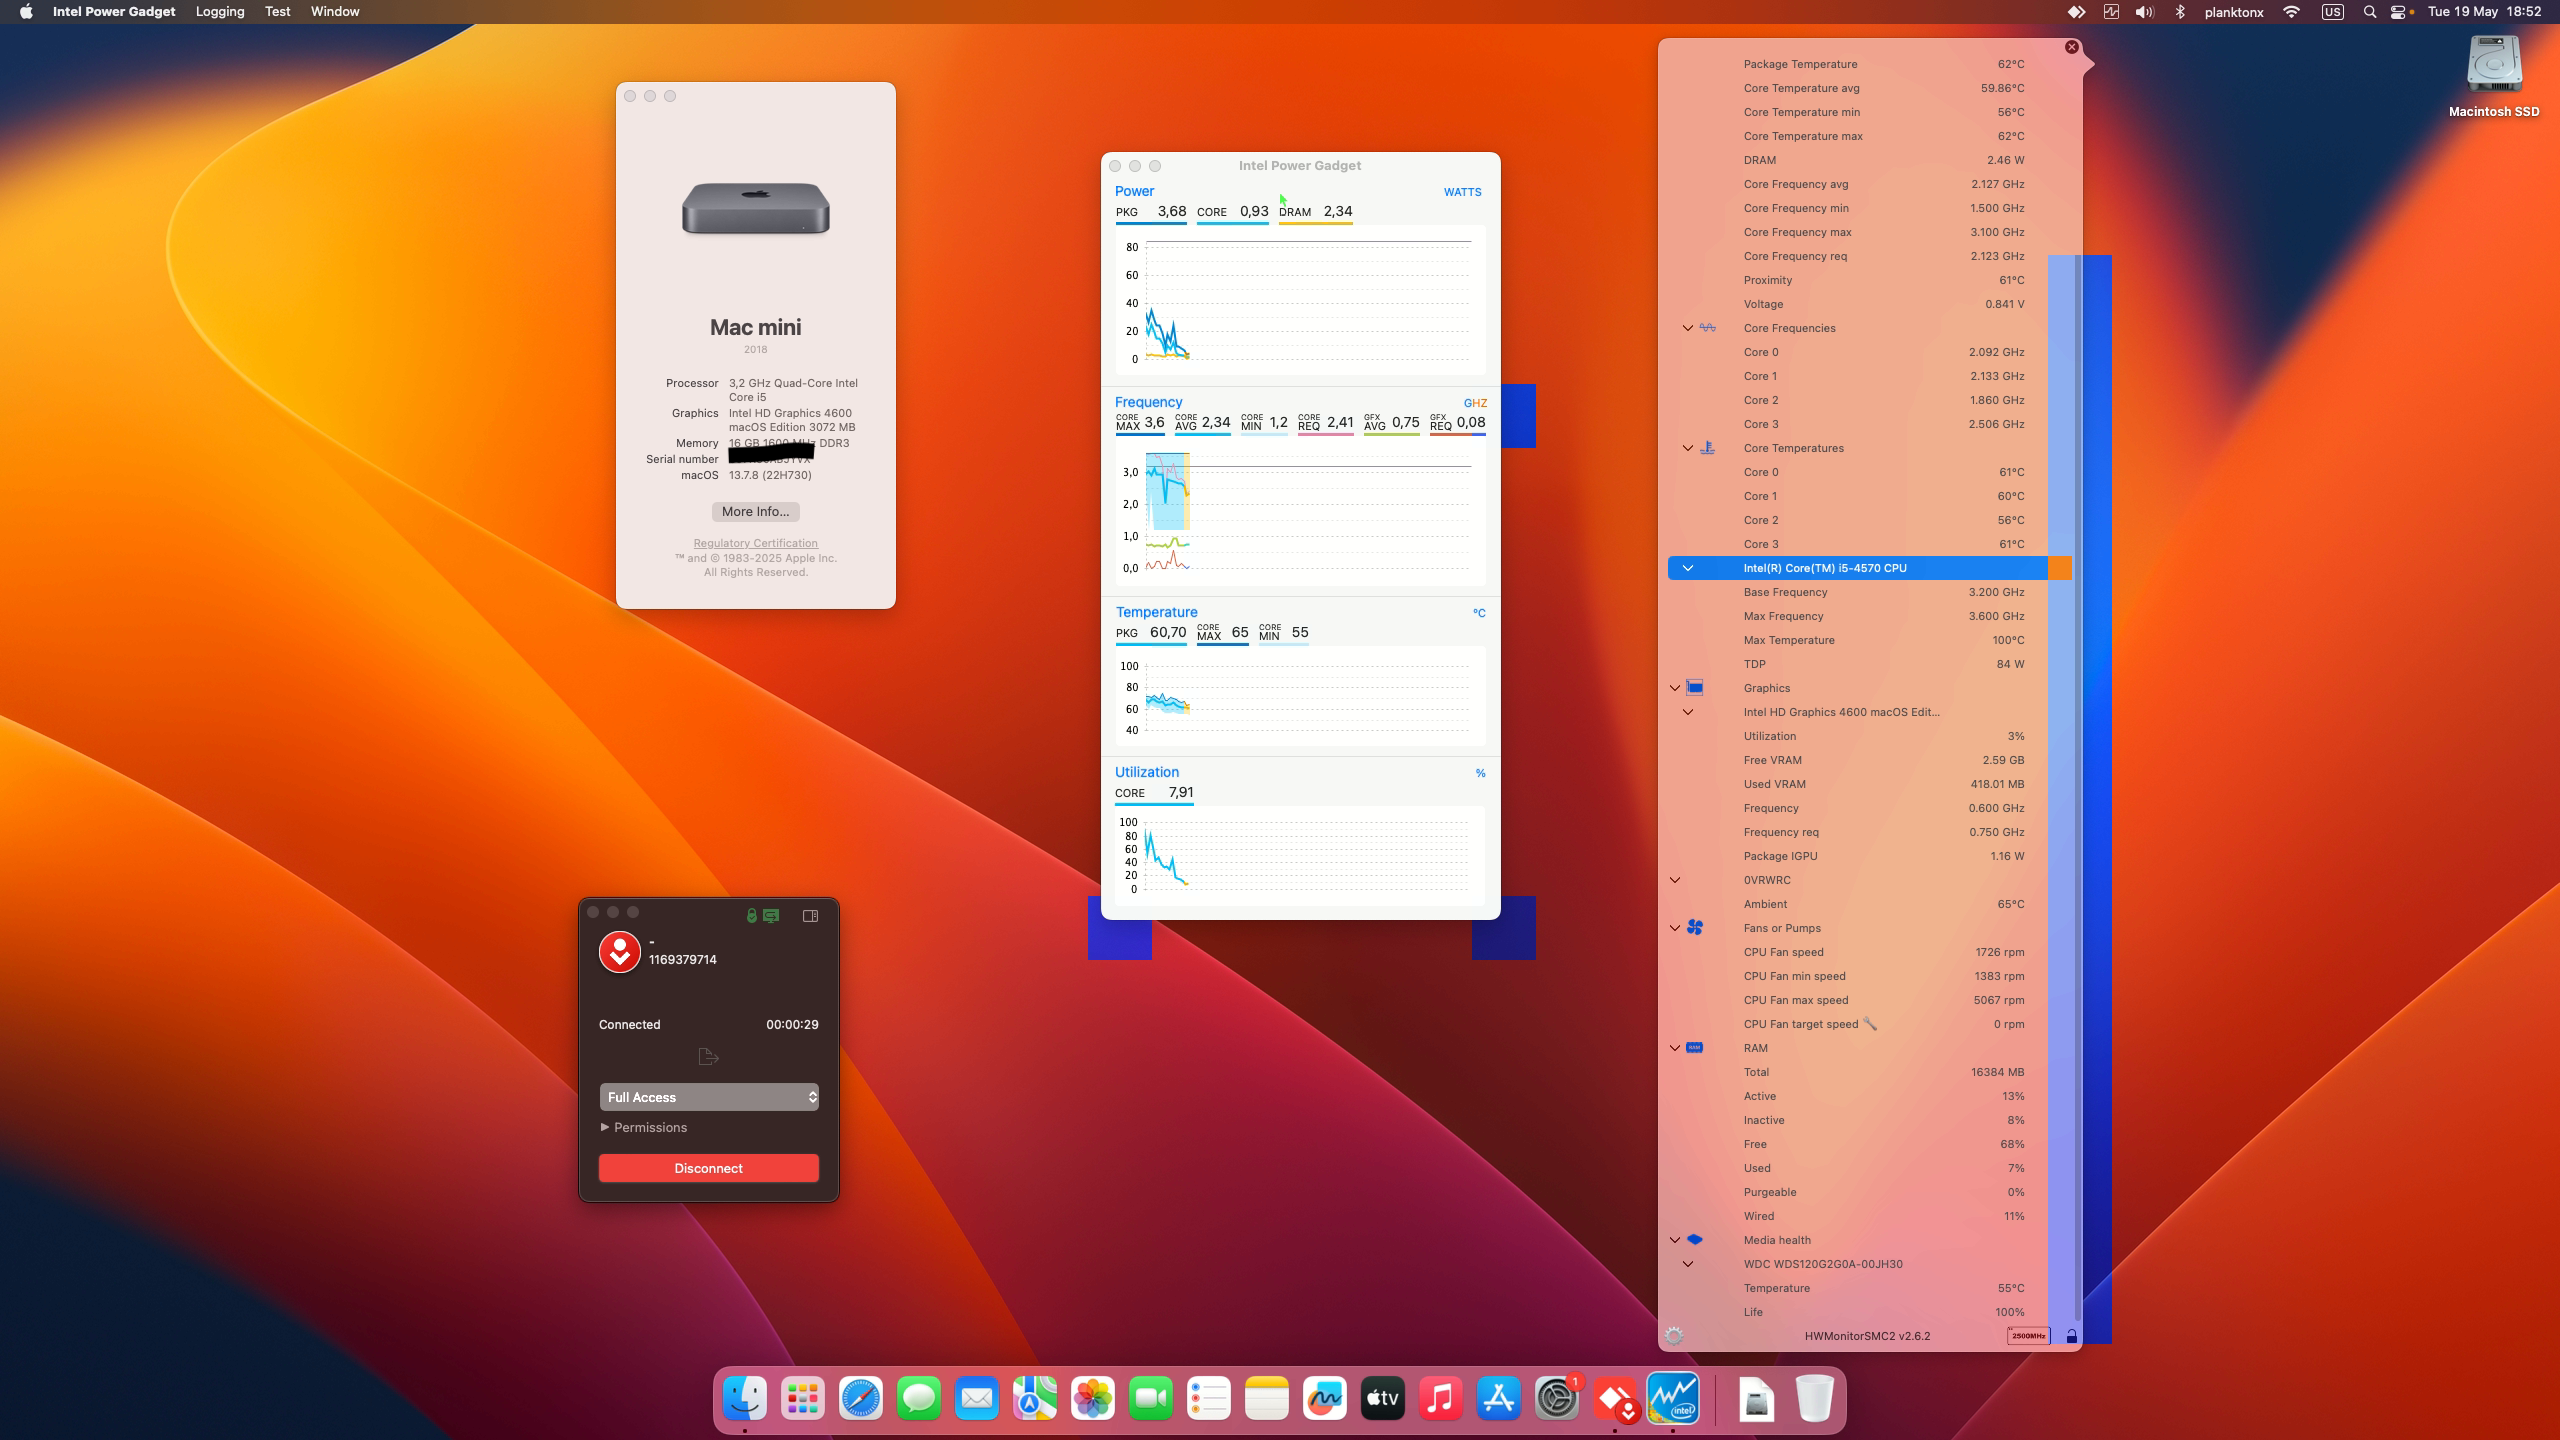Open the Full Access profile dropdown
The image size is (2560, 1440).
(x=709, y=1097)
